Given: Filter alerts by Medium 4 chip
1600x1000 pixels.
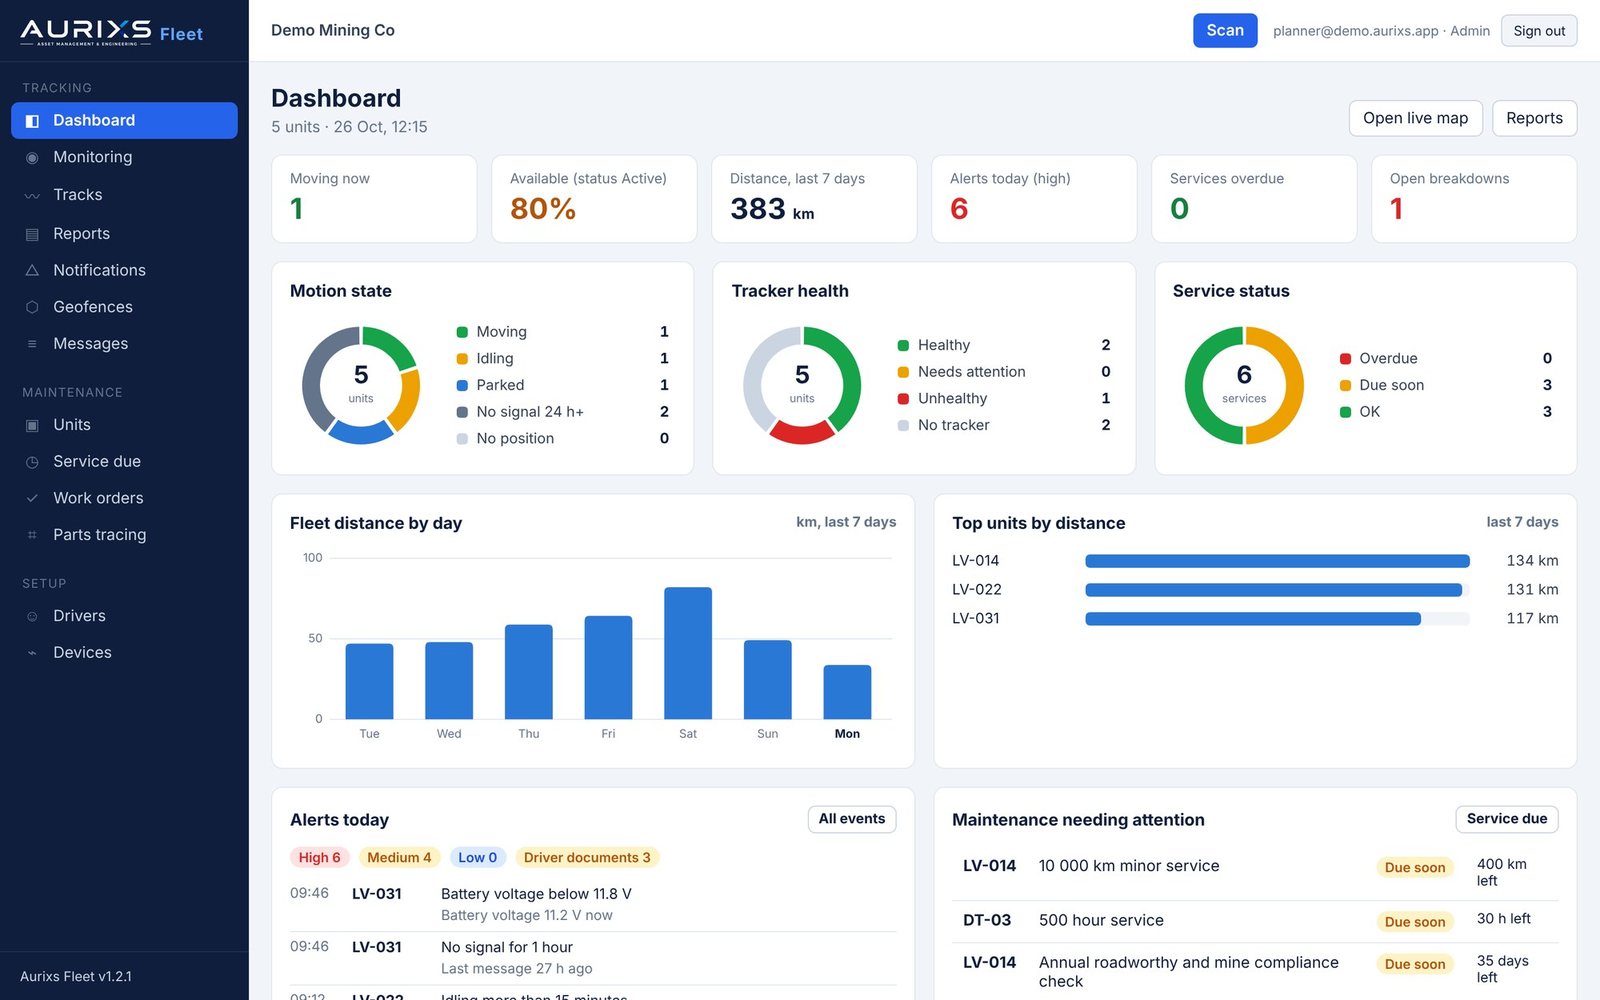Looking at the screenshot, I should (x=399, y=858).
